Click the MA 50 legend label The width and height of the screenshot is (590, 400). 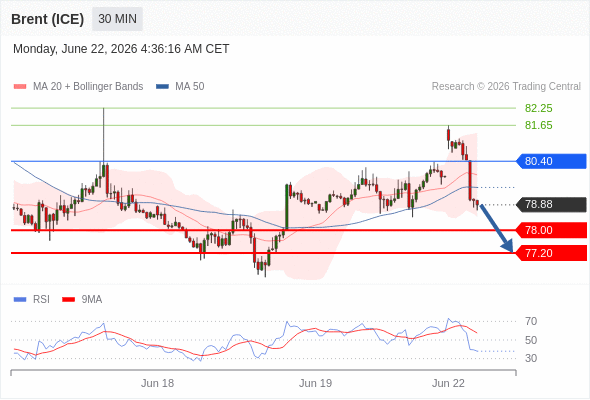click(190, 87)
